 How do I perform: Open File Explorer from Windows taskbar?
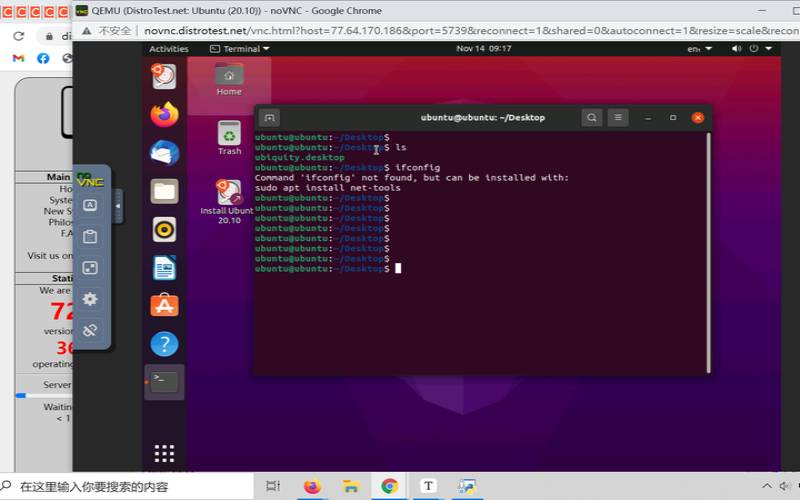(x=351, y=486)
